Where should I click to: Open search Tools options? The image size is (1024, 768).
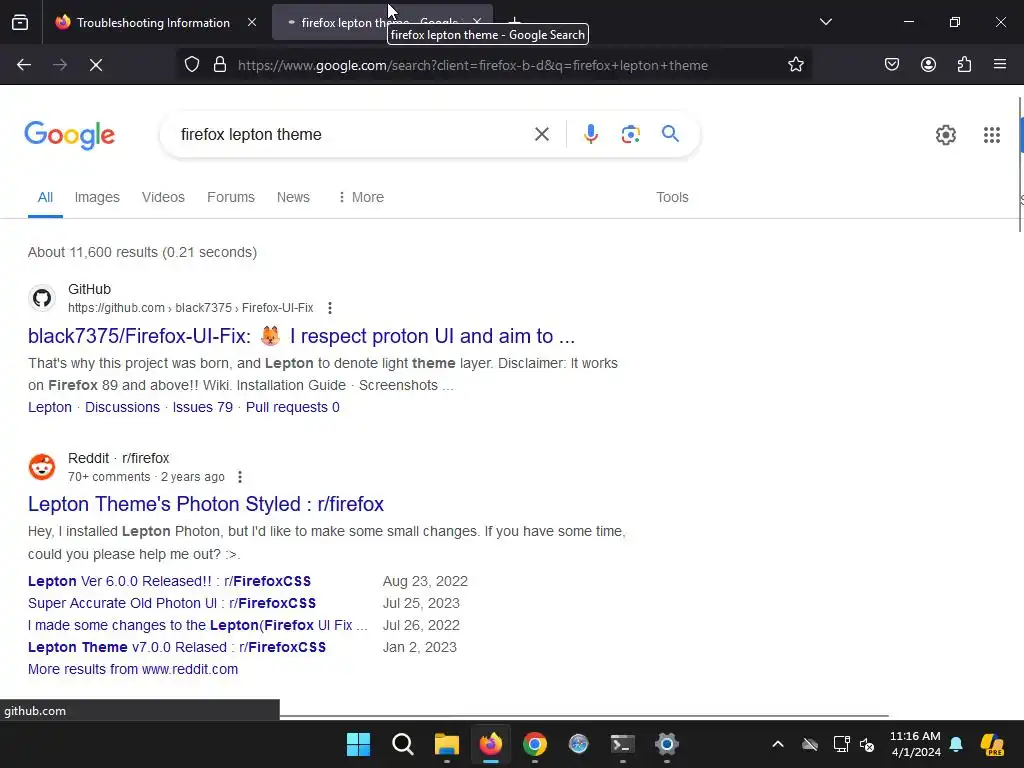[672, 197]
